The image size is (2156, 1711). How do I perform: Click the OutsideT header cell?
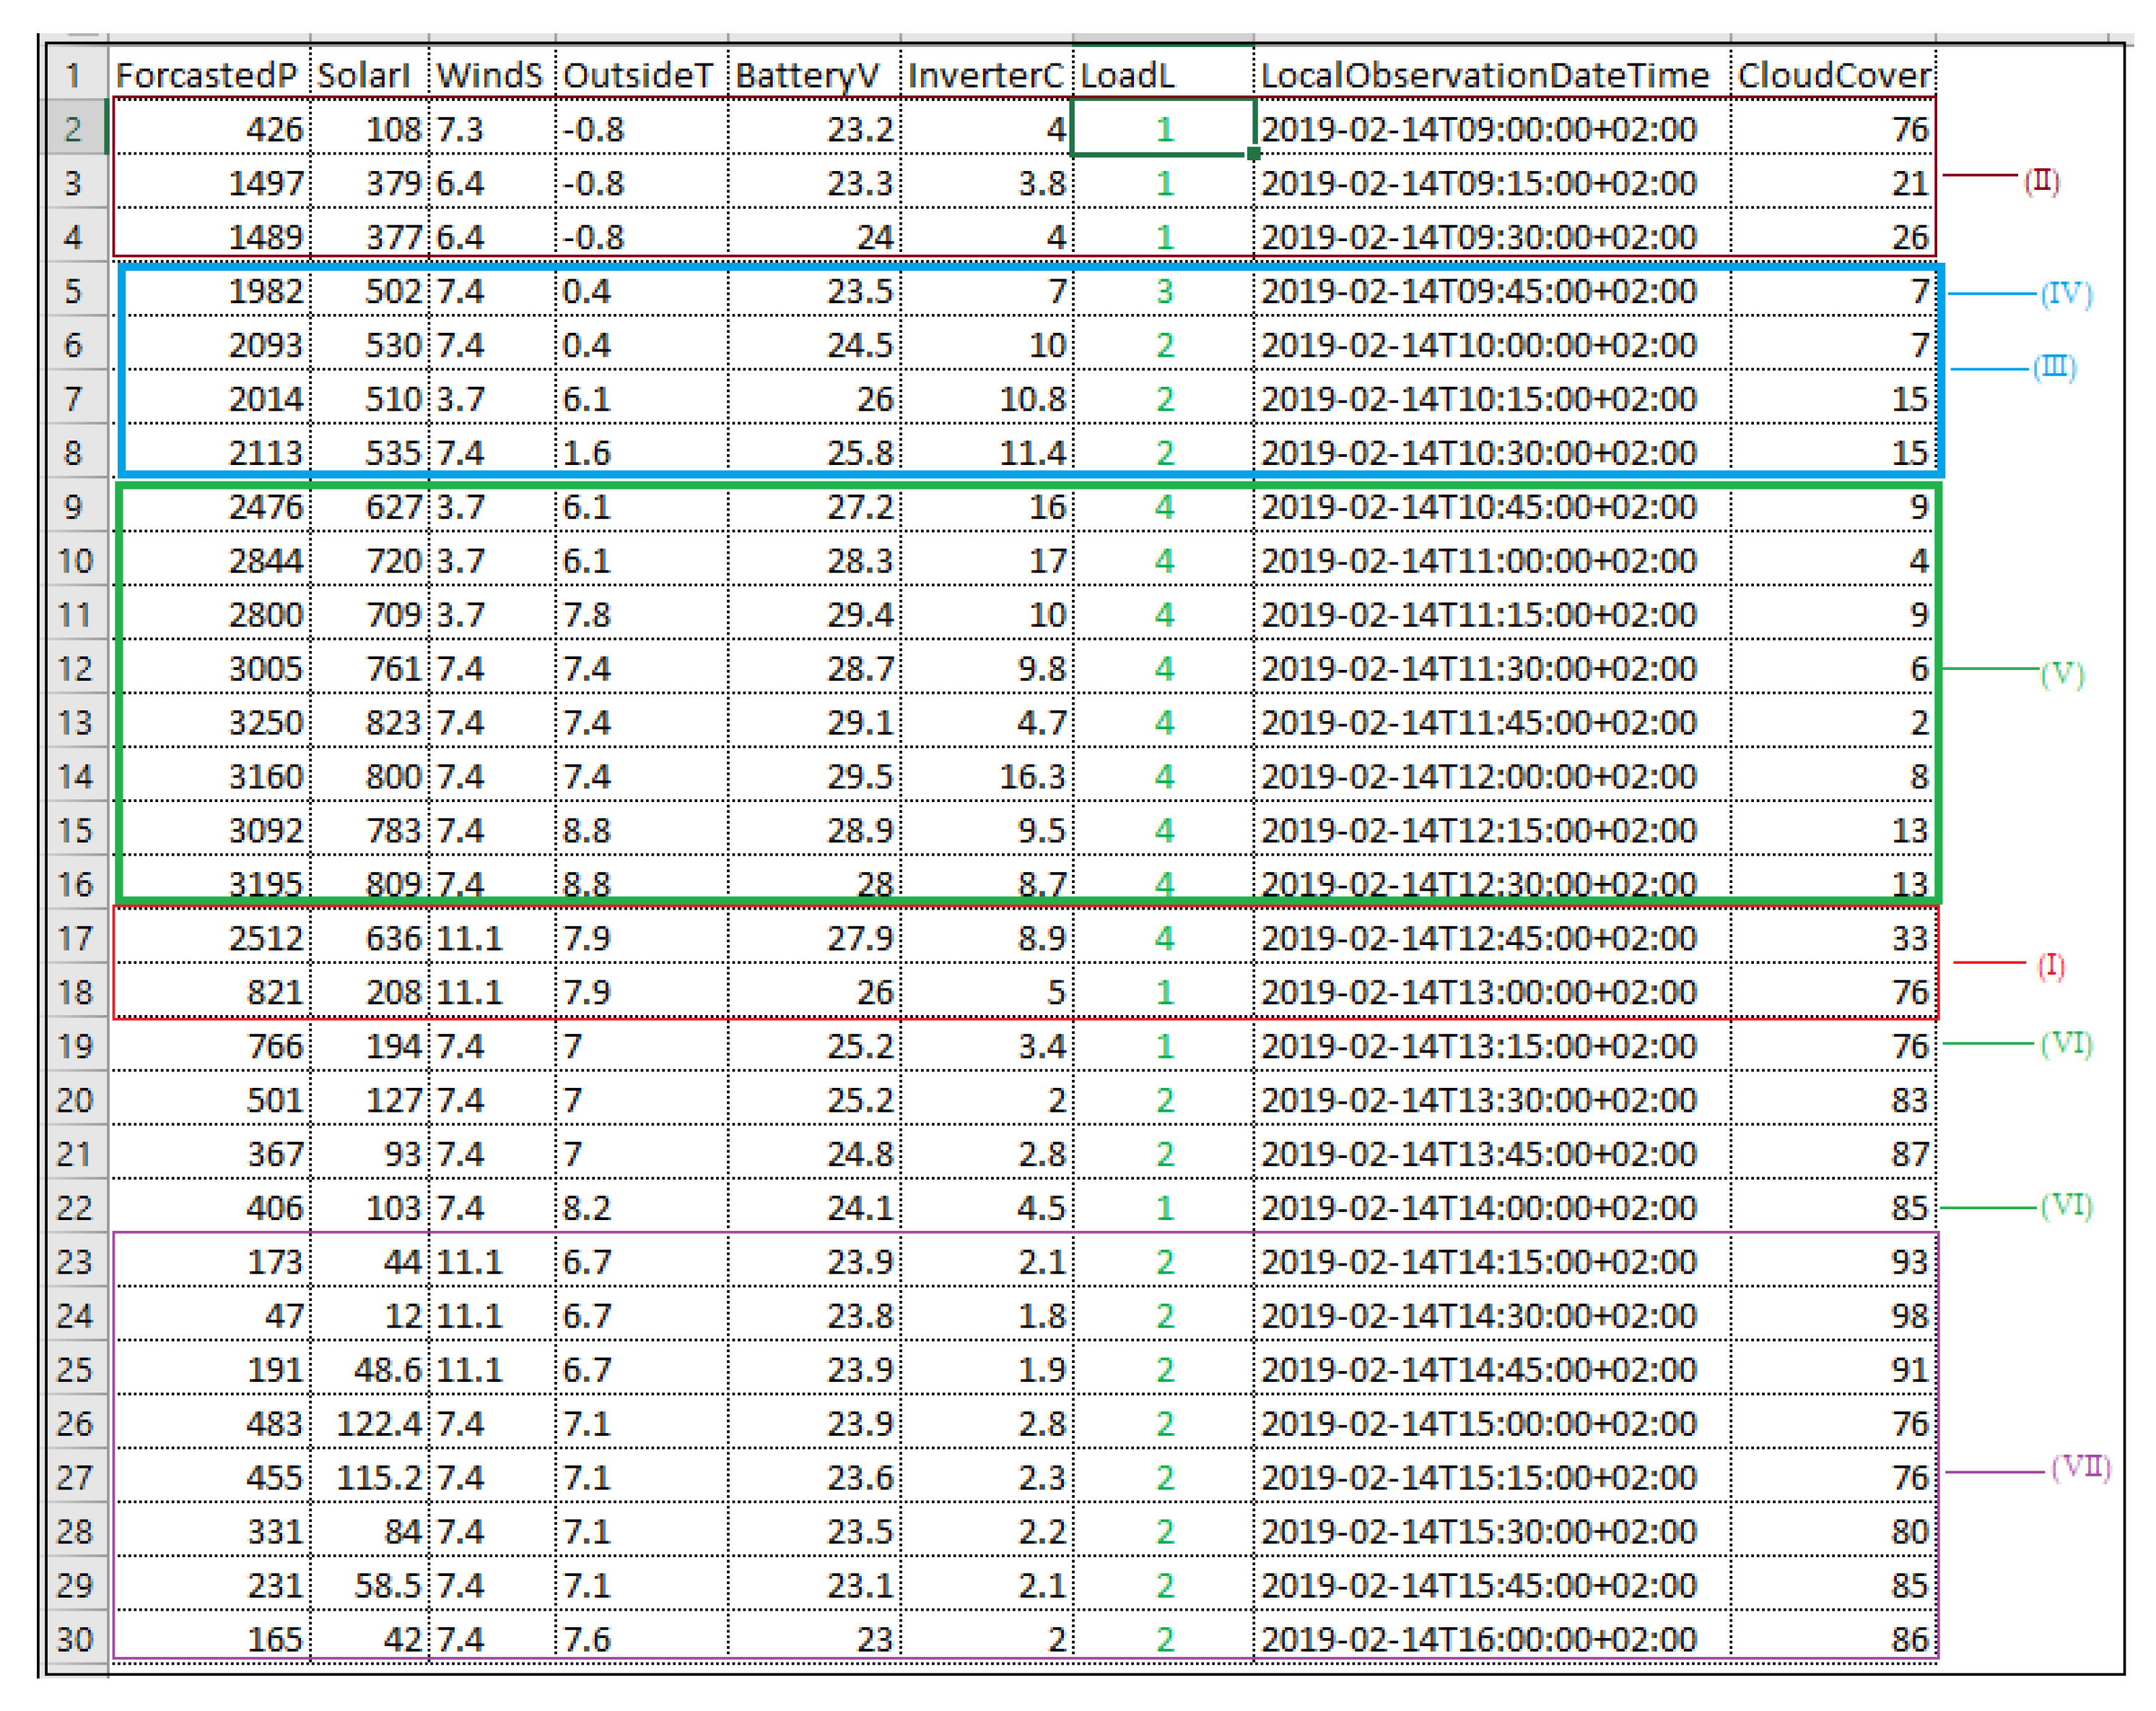click(640, 76)
